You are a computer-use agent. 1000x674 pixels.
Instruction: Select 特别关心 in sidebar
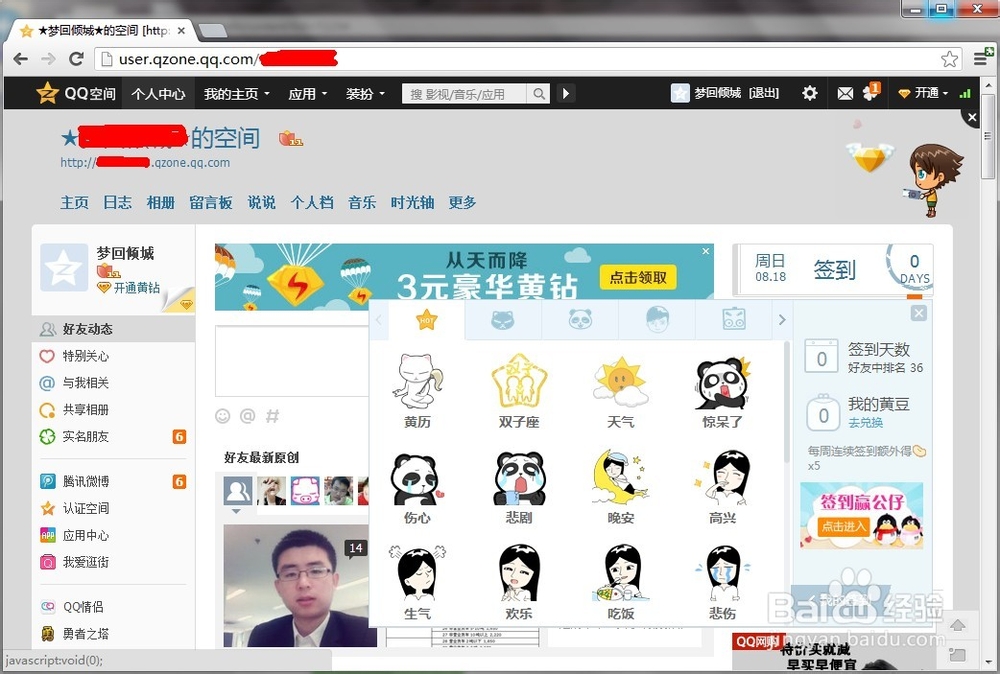pyautogui.click(x=85, y=356)
